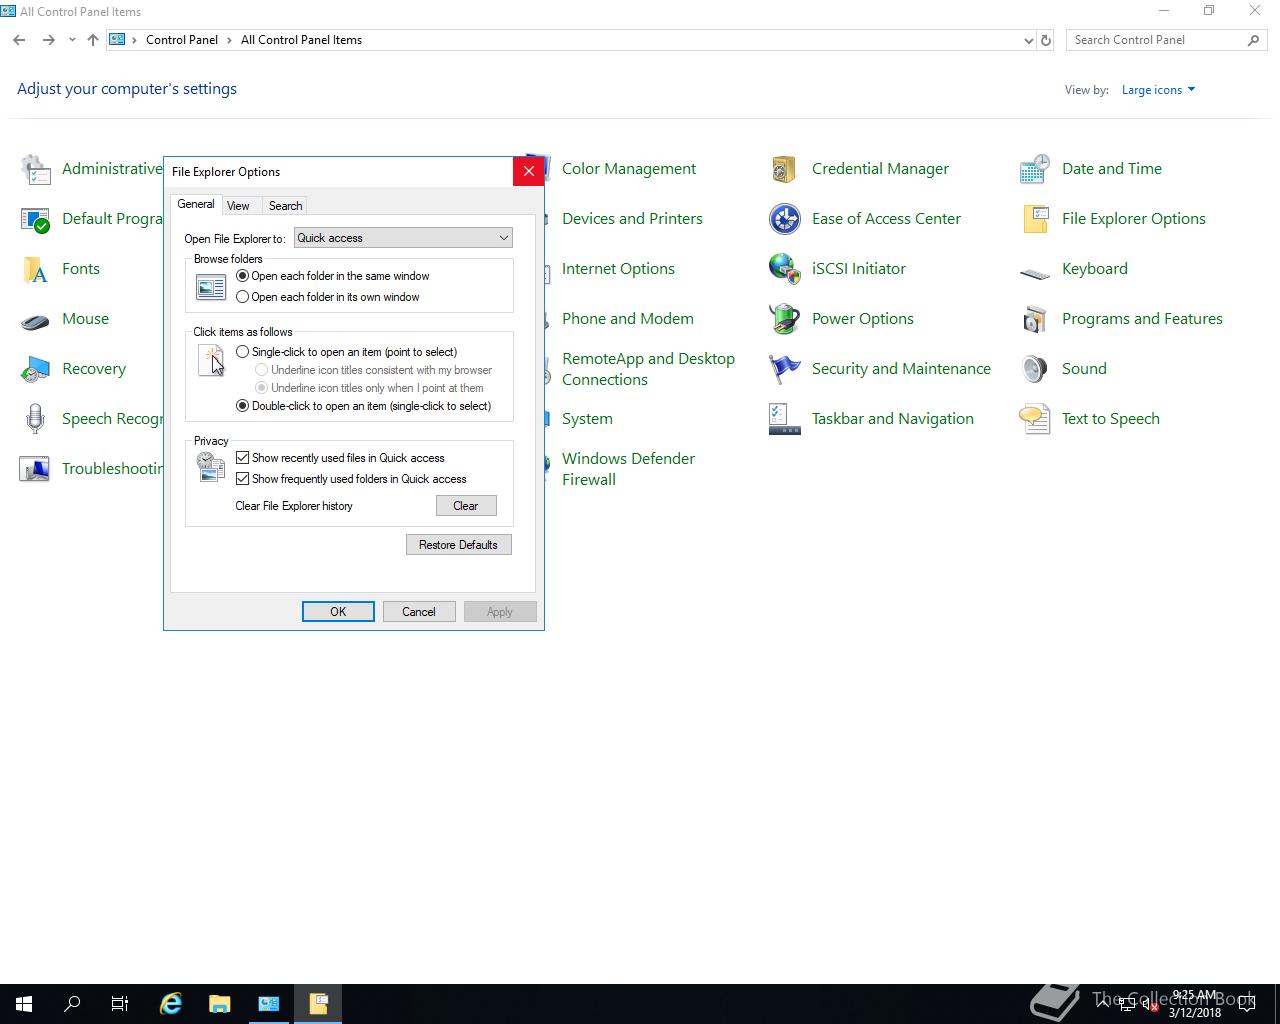The width and height of the screenshot is (1280, 1024).
Task: Launch Internet Explorer from the taskbar
Action: (171, 1004)
